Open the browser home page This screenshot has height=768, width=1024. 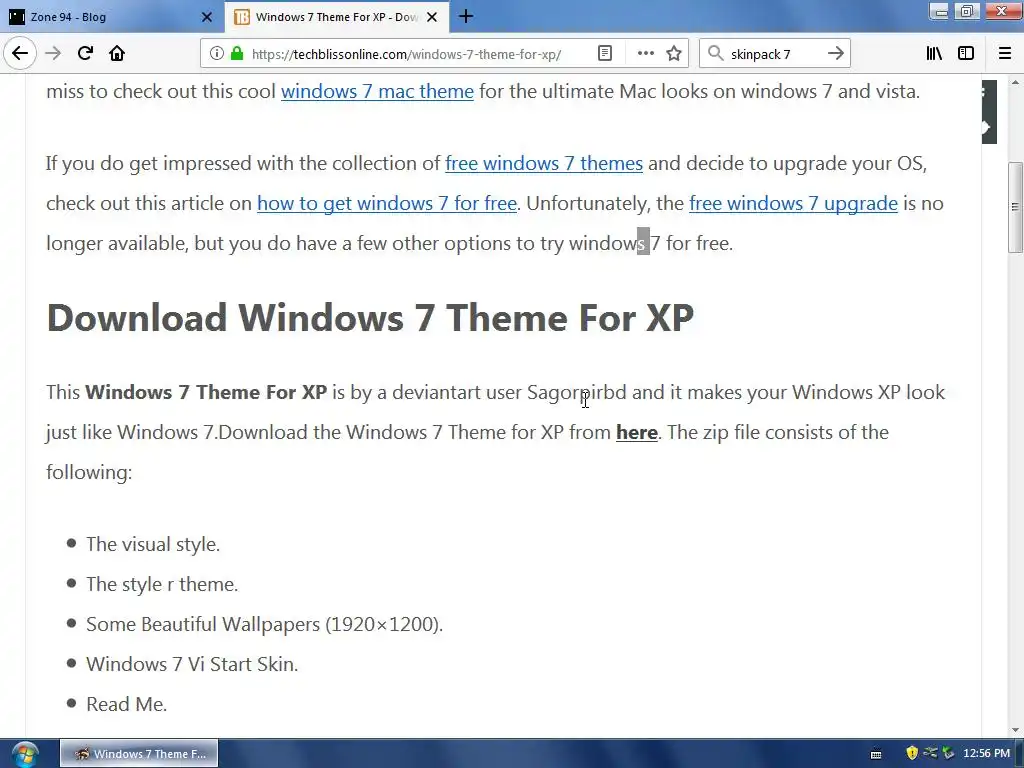coord(117,54)
